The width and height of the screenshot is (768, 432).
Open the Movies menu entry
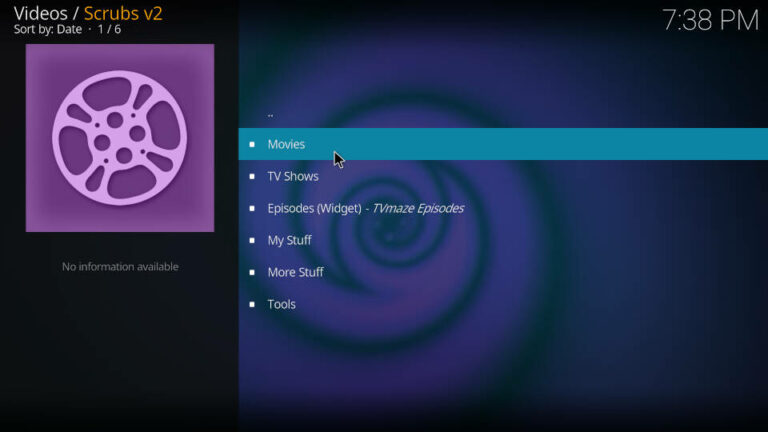point(503,144)
